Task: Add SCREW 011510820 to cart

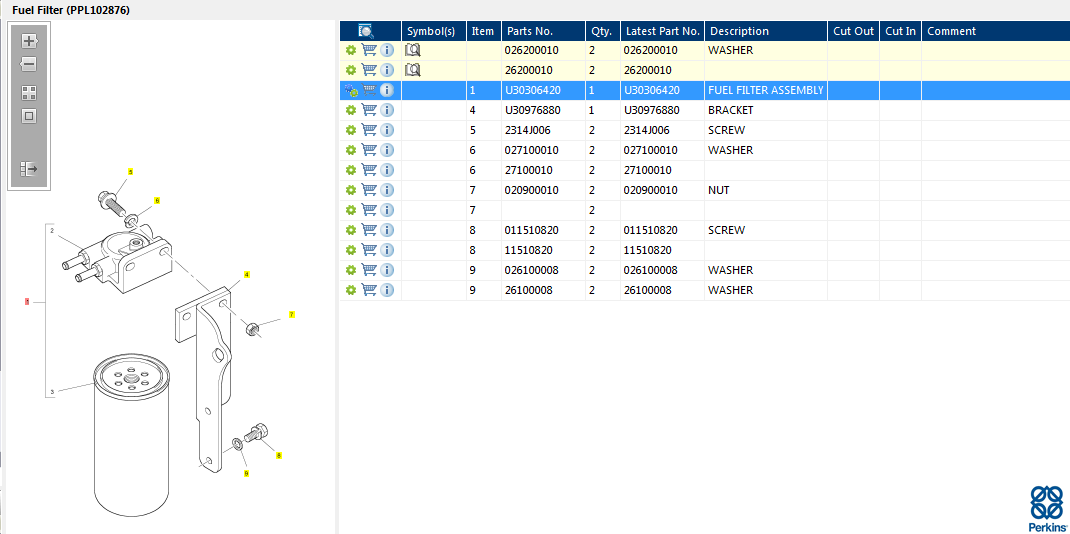Action: (x=369, y=230)
